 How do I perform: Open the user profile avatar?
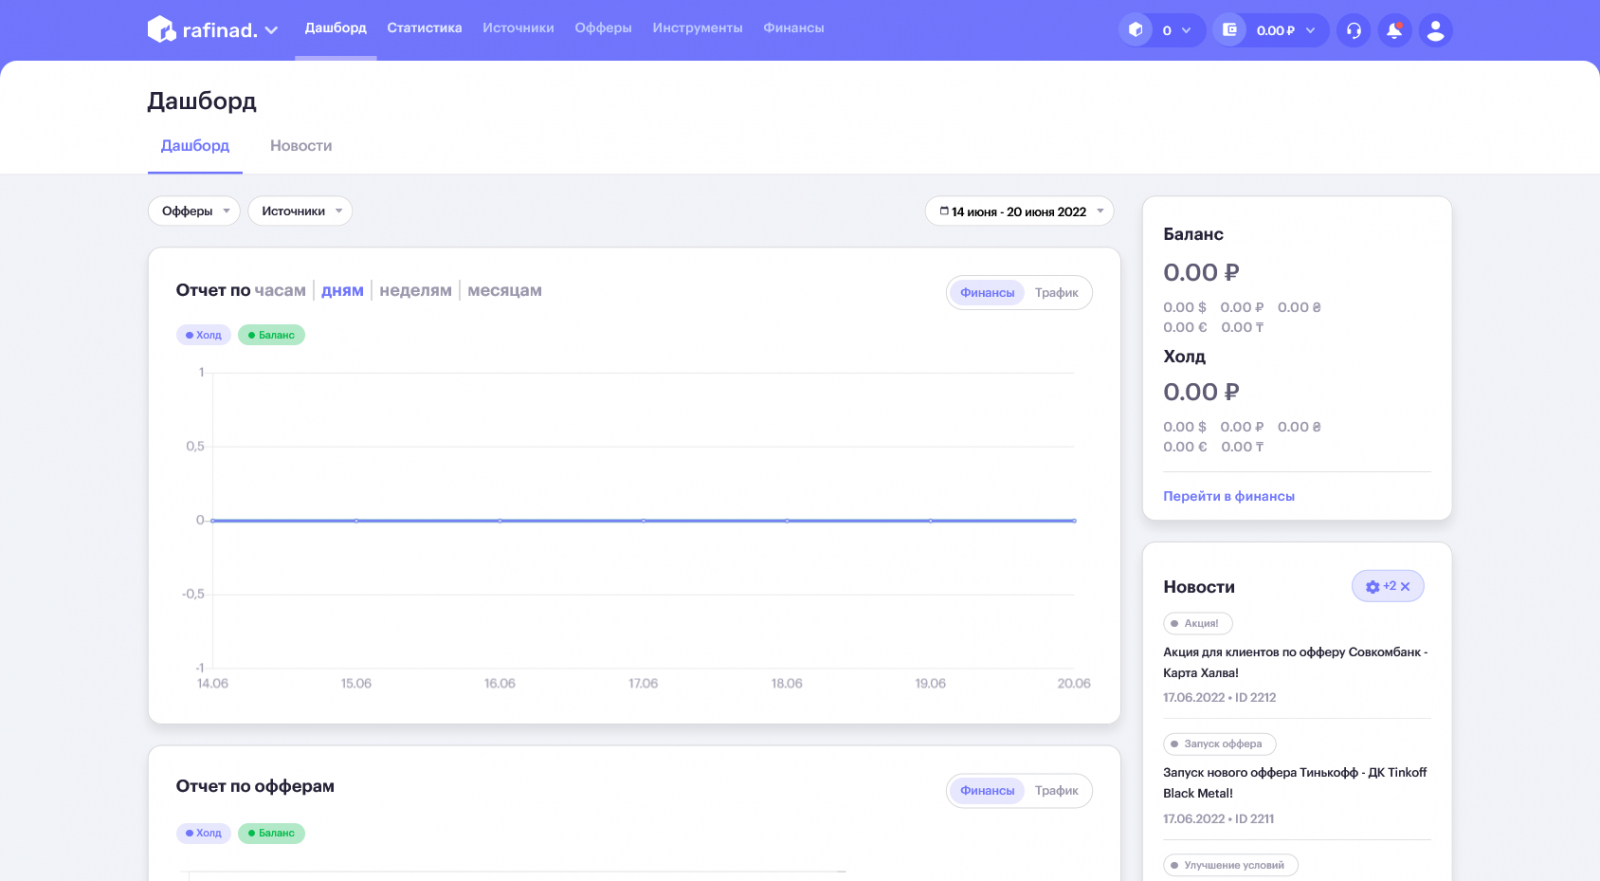point(1435,30)
